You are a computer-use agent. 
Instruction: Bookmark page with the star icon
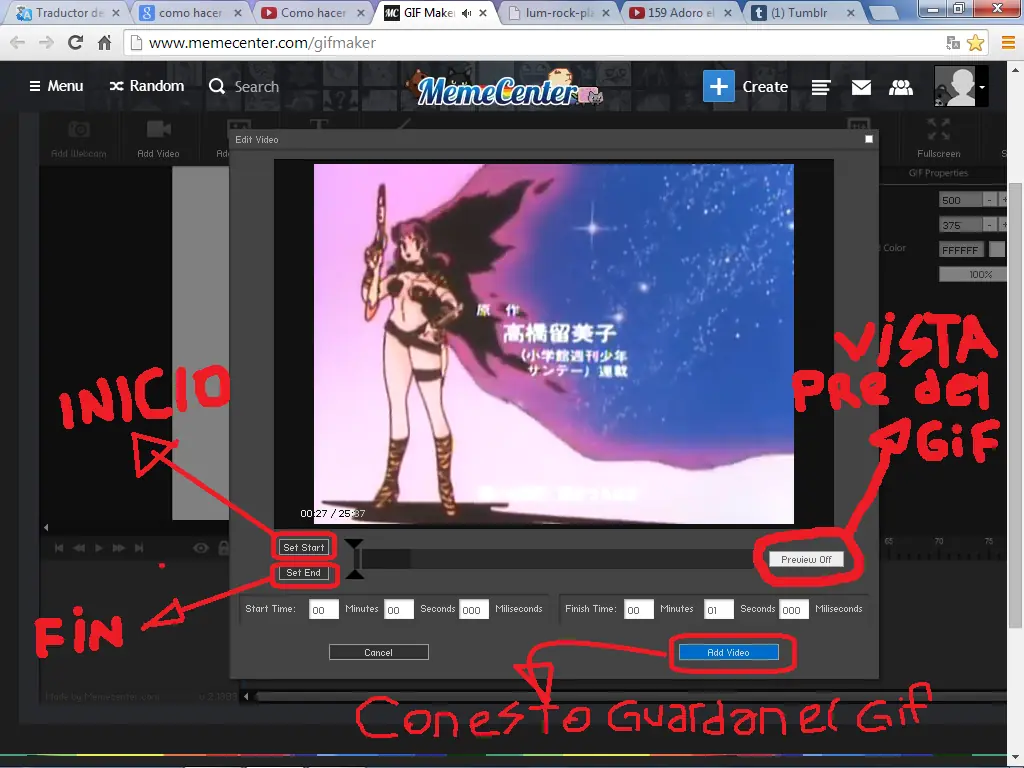click(975, 43)
